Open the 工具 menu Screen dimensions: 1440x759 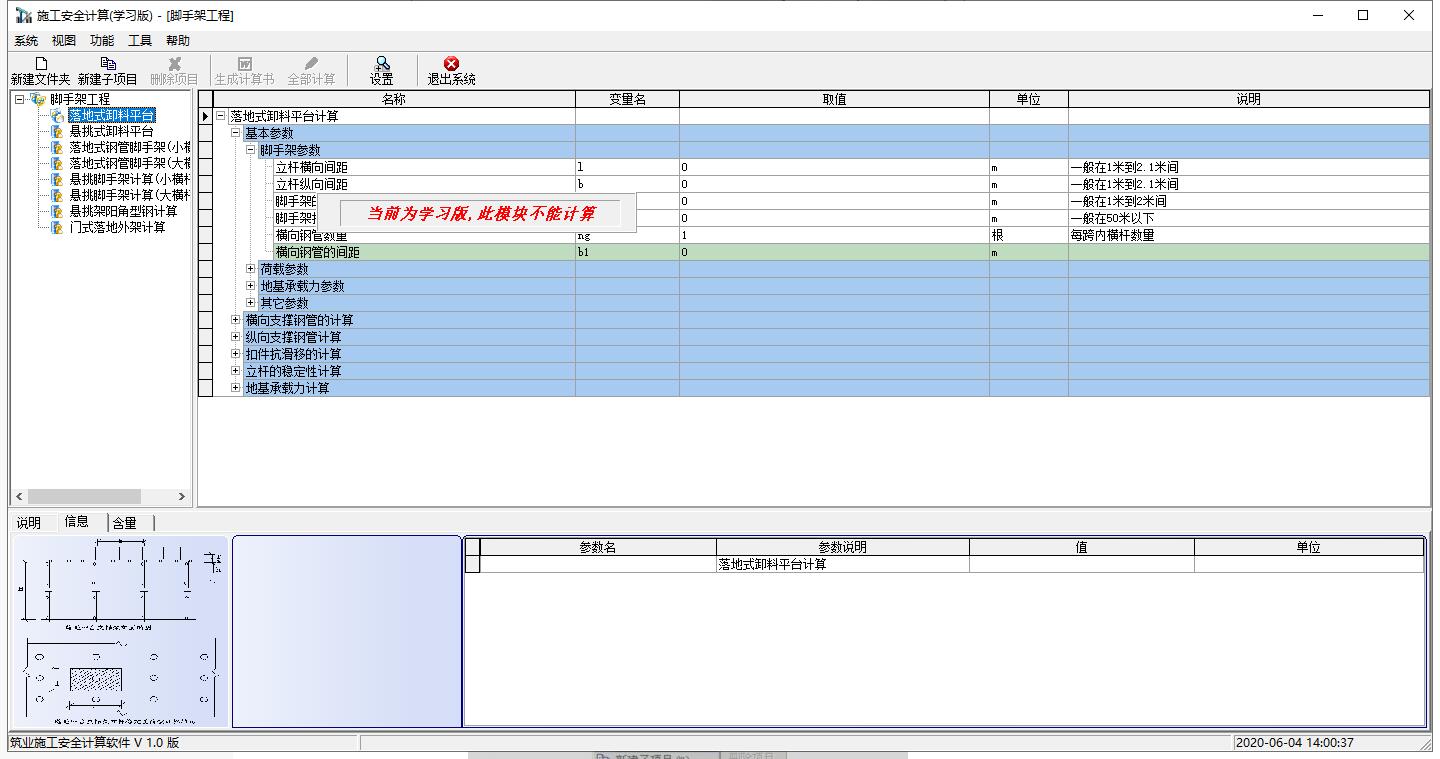coord(139,40)
